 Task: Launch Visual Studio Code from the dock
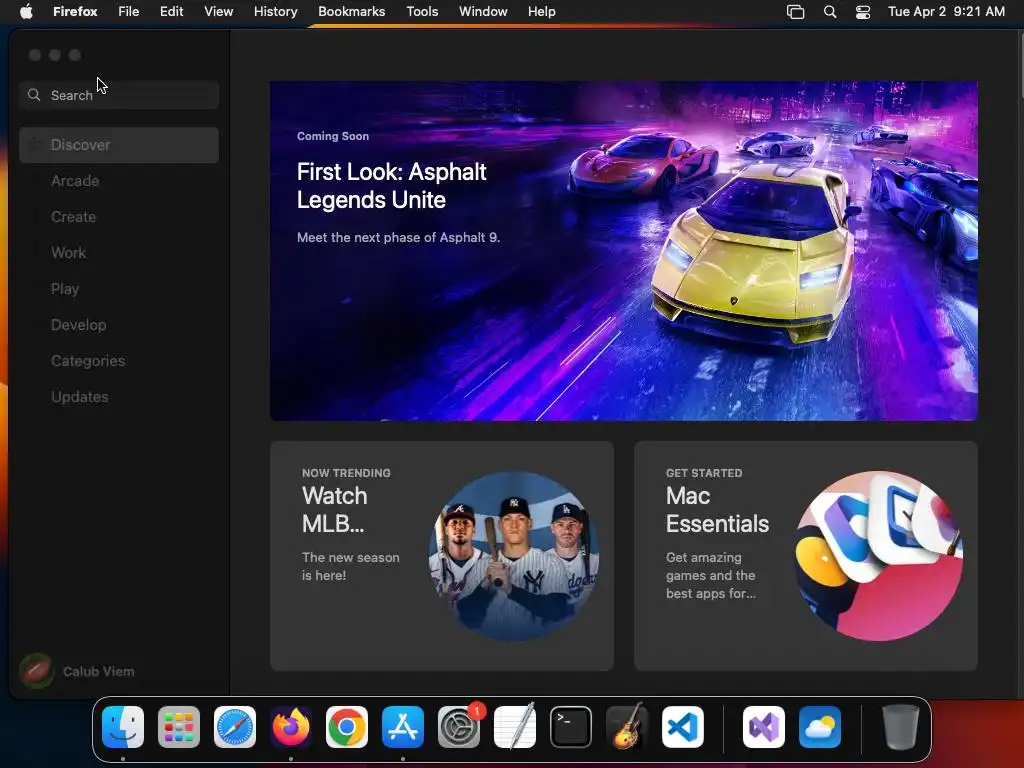pos(683,727)
